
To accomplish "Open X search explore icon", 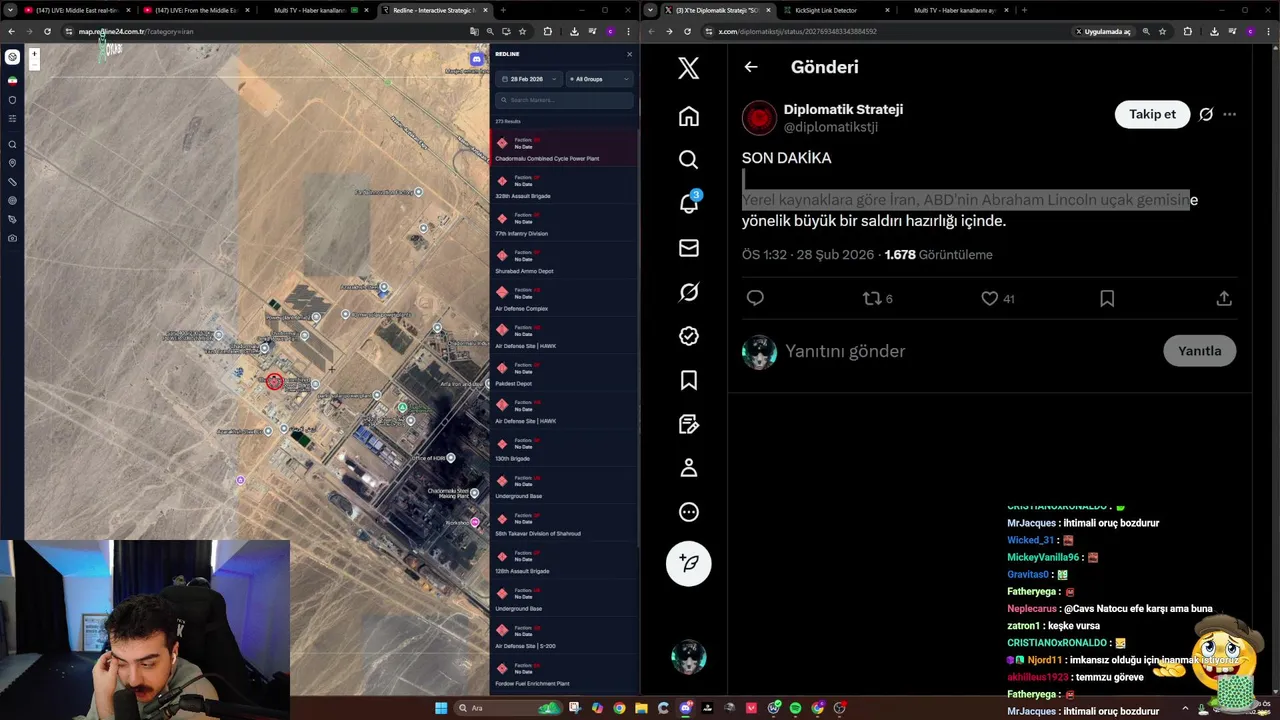I will click(x=688, y=160).
